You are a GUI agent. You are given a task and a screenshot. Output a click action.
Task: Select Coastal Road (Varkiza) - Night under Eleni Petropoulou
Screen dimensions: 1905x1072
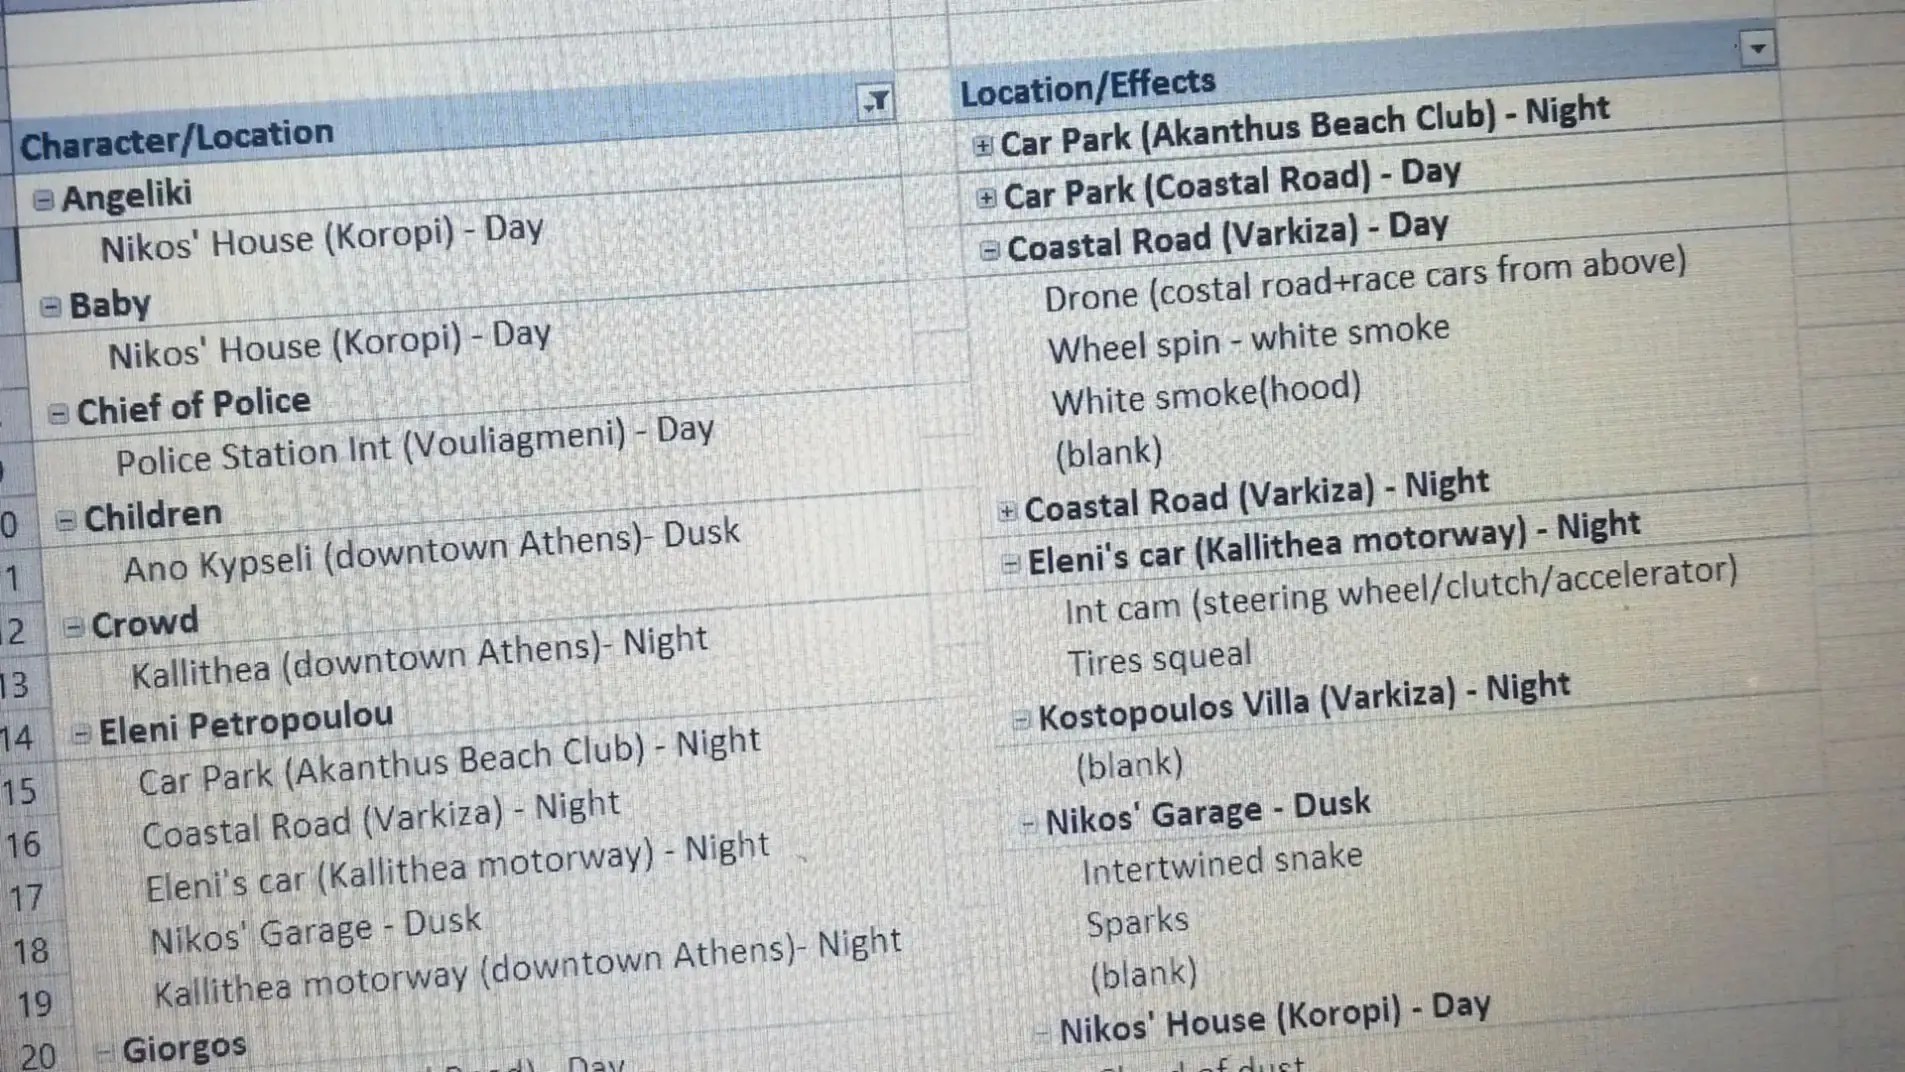(x=382, y=820)
